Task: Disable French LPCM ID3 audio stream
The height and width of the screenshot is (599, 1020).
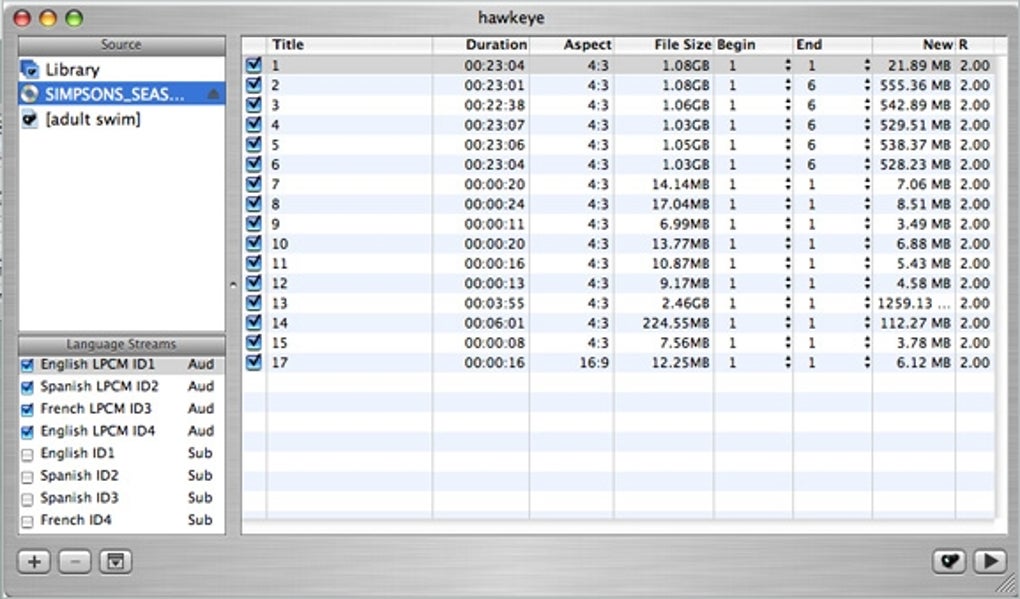Action: coord(27,410)
